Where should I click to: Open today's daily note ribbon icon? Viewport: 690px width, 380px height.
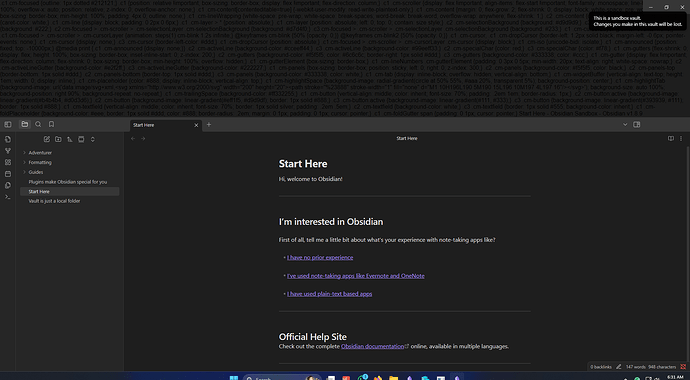coord(7,174)
